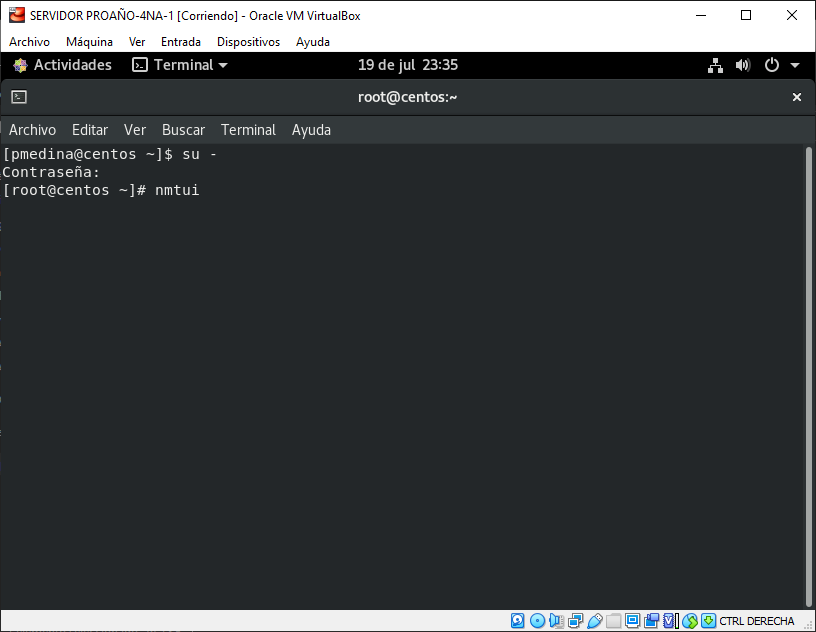Open the terminal Ver menu

tap(135, 130)
